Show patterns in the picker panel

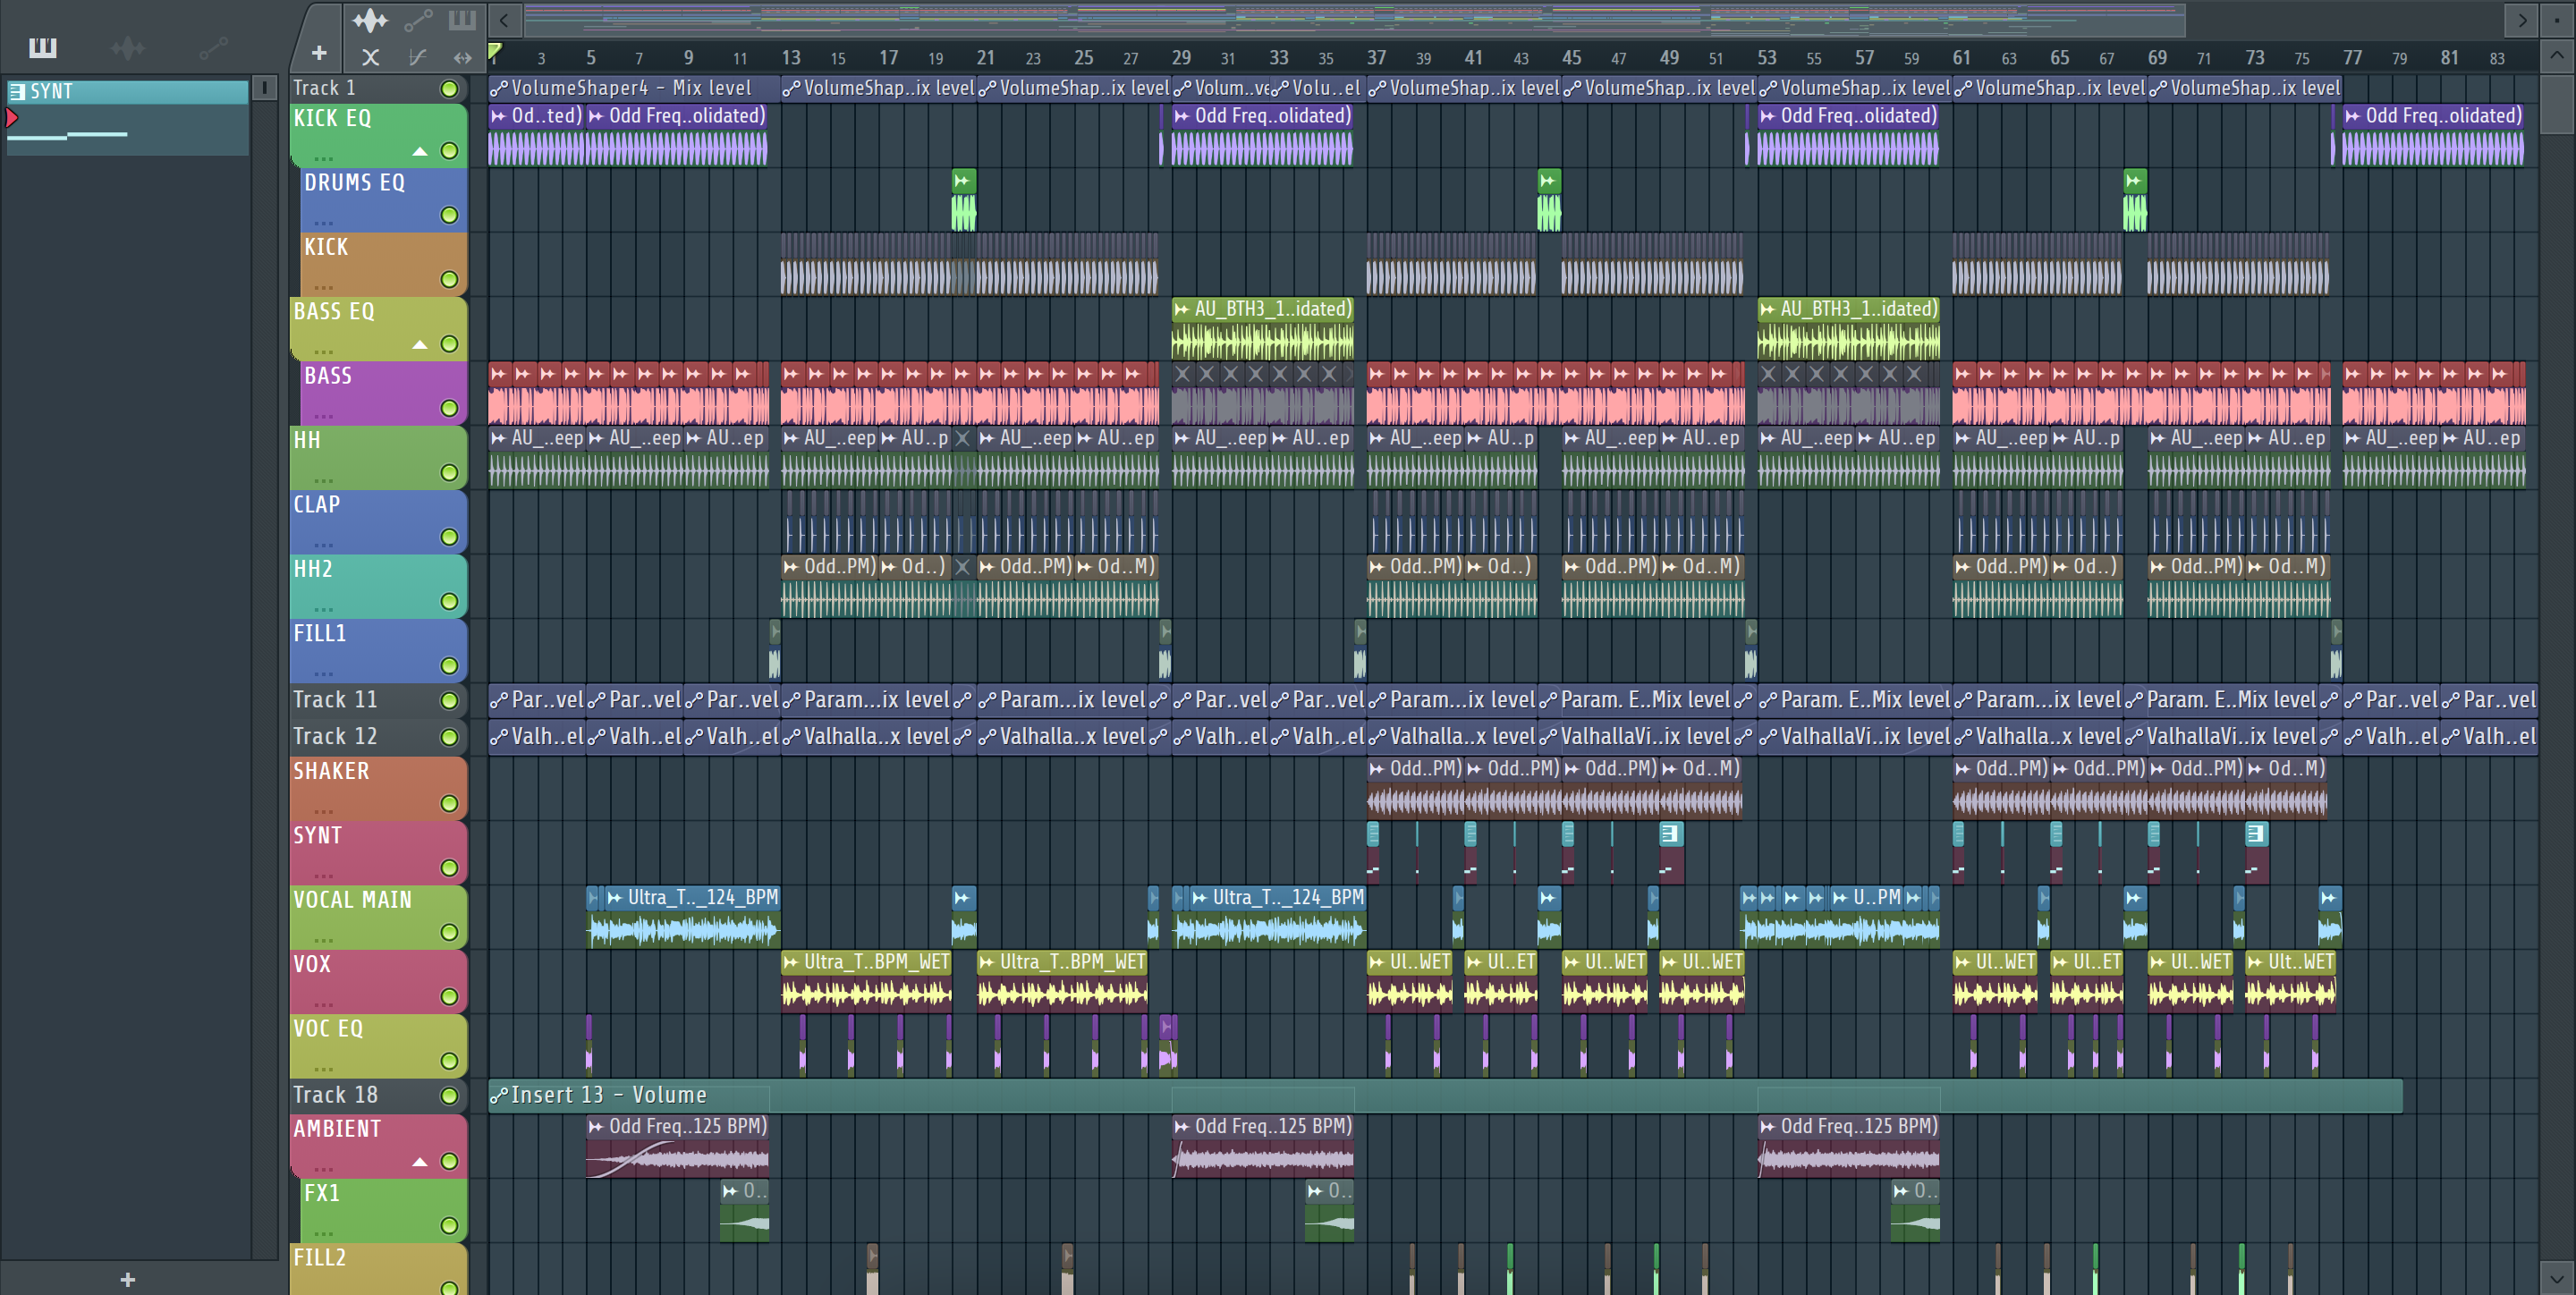click(x=42, y=47)
